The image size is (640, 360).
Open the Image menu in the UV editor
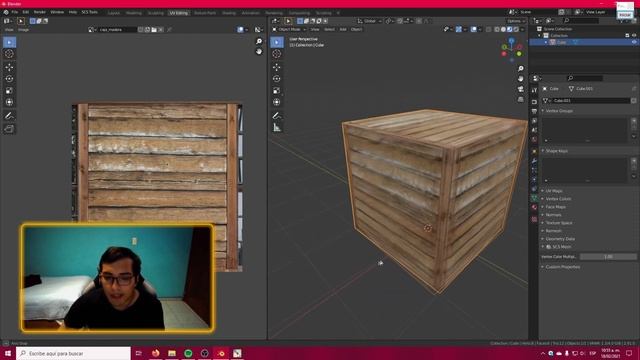tap(23, 30)
